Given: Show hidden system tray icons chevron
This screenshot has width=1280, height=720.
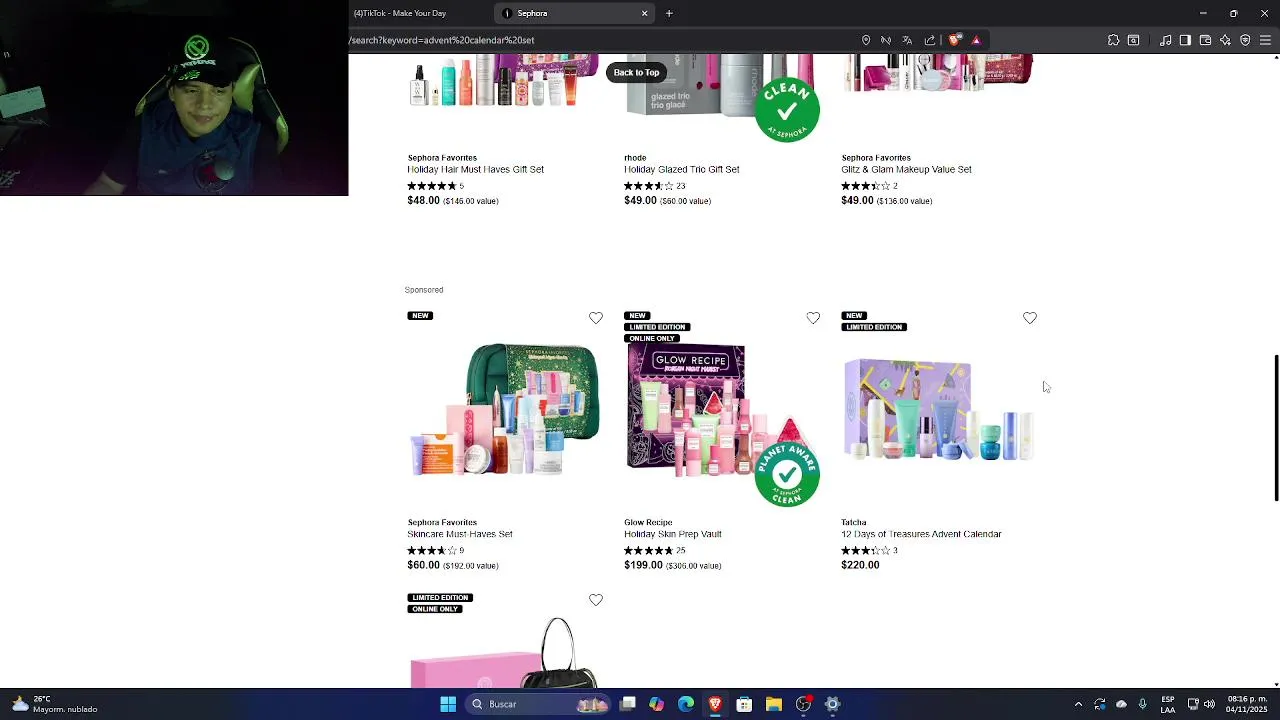Looking at the screenshot, I should [x=1078, y=704].
